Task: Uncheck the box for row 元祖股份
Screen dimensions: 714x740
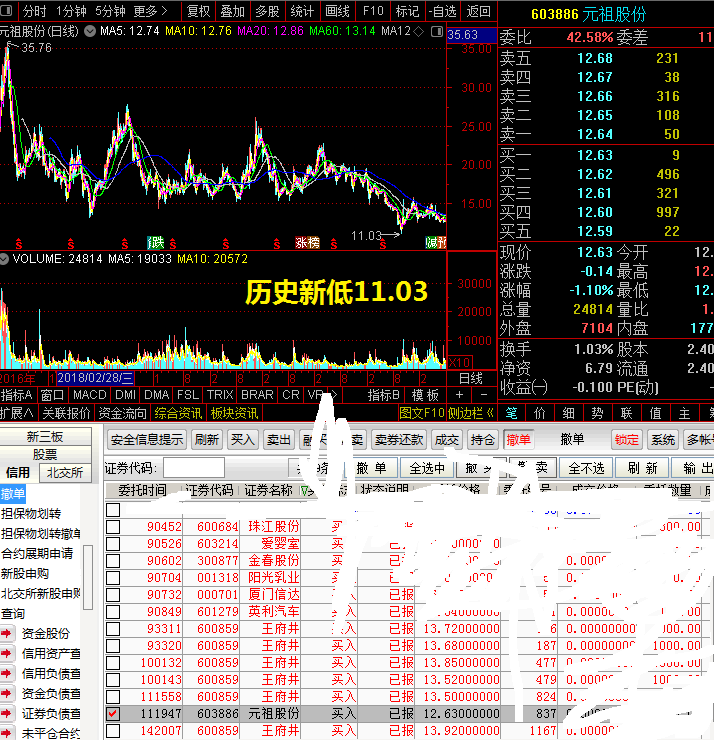Action: coord(113,714)
